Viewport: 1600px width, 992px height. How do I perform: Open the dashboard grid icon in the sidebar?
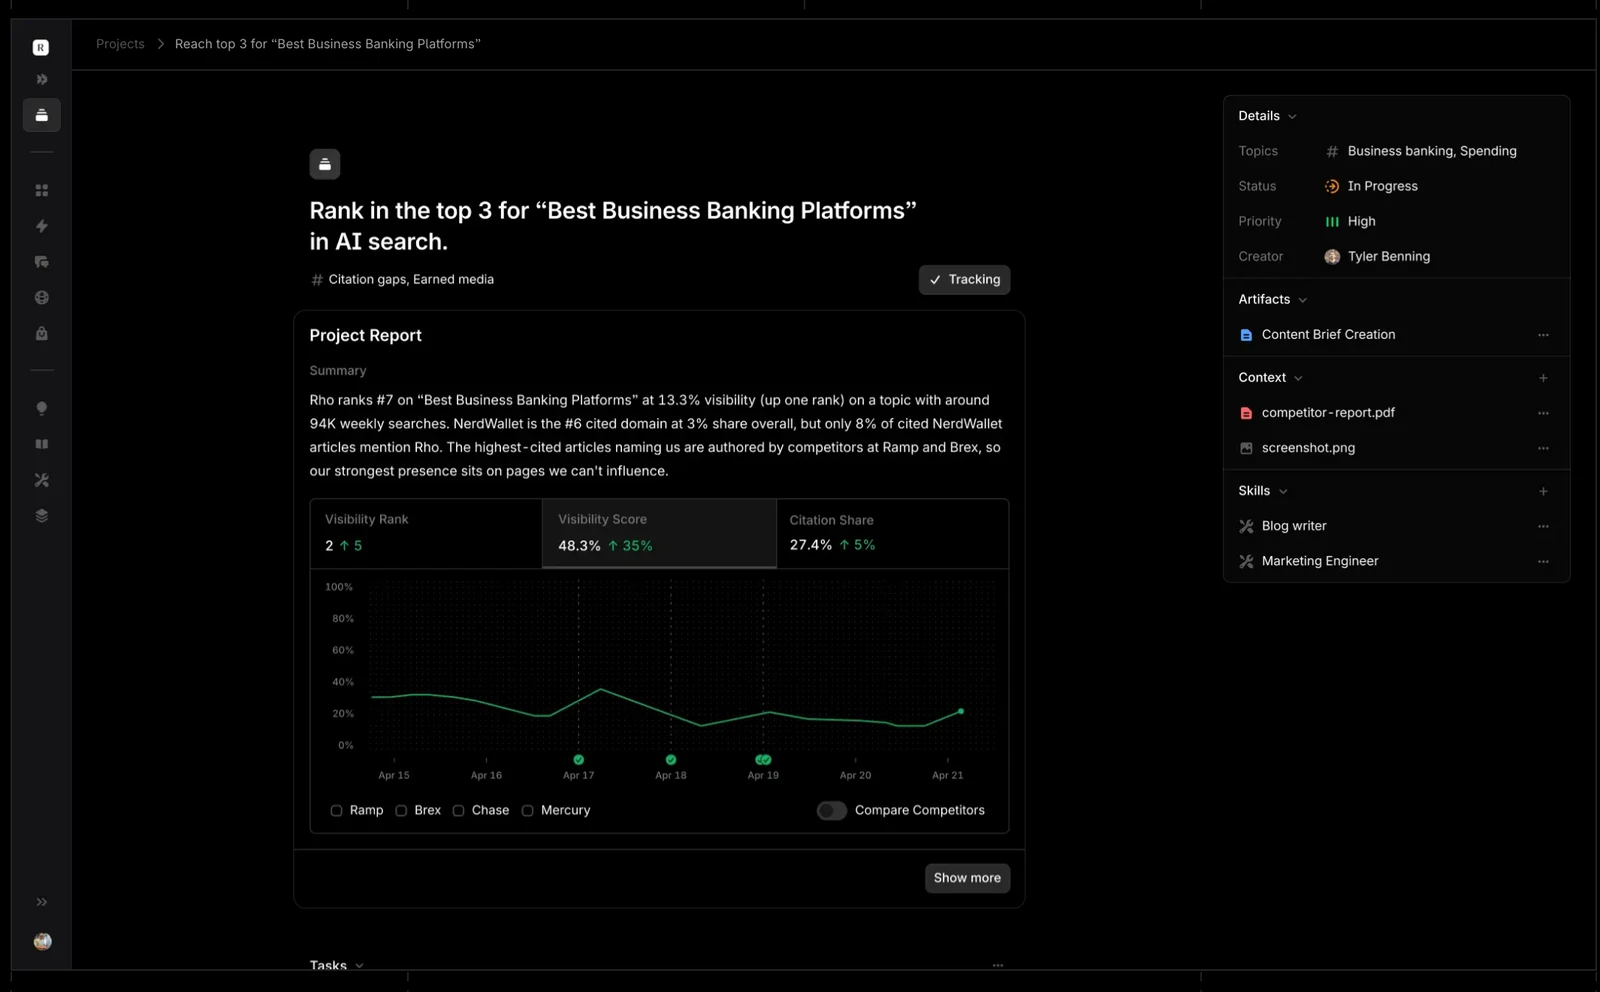tap(42, 190)
